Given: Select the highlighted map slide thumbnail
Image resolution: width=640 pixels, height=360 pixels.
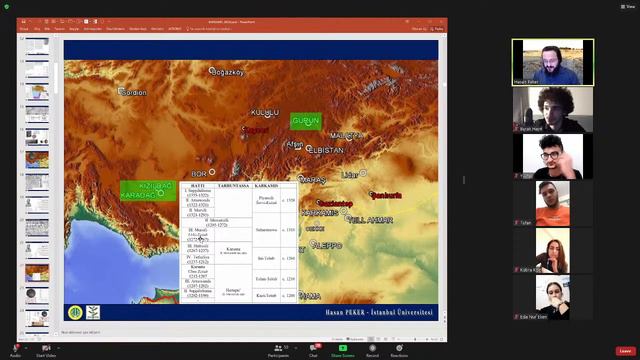Looking at the screenshot, I should click(37, 273).
